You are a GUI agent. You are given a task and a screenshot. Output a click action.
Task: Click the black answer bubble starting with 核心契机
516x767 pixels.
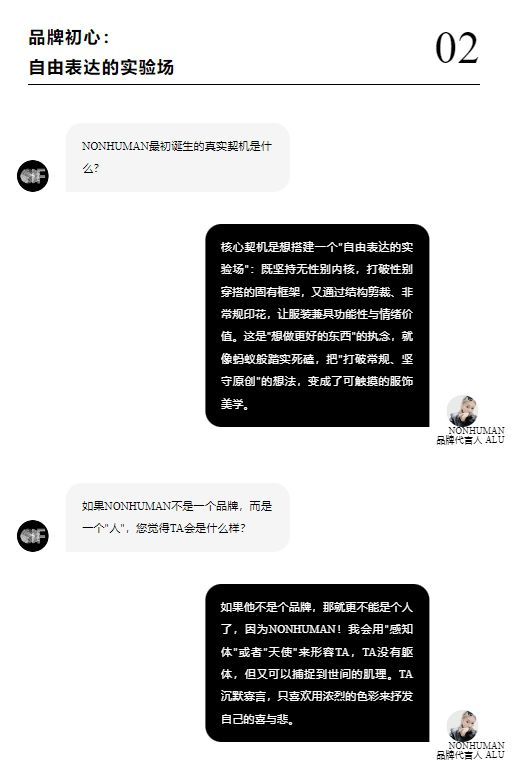click(x=317, y=325)
